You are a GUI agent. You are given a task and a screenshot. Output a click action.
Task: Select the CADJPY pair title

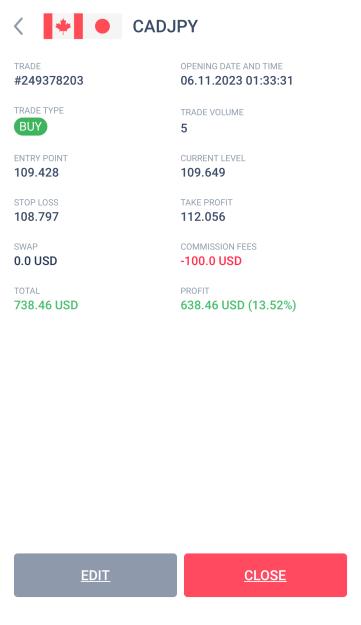(x=165, y=27)
